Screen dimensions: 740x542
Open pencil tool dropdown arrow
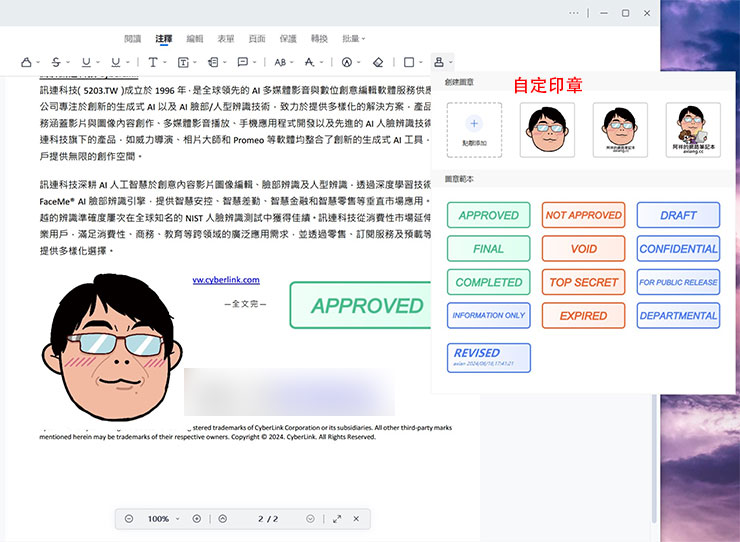[359, 62]
